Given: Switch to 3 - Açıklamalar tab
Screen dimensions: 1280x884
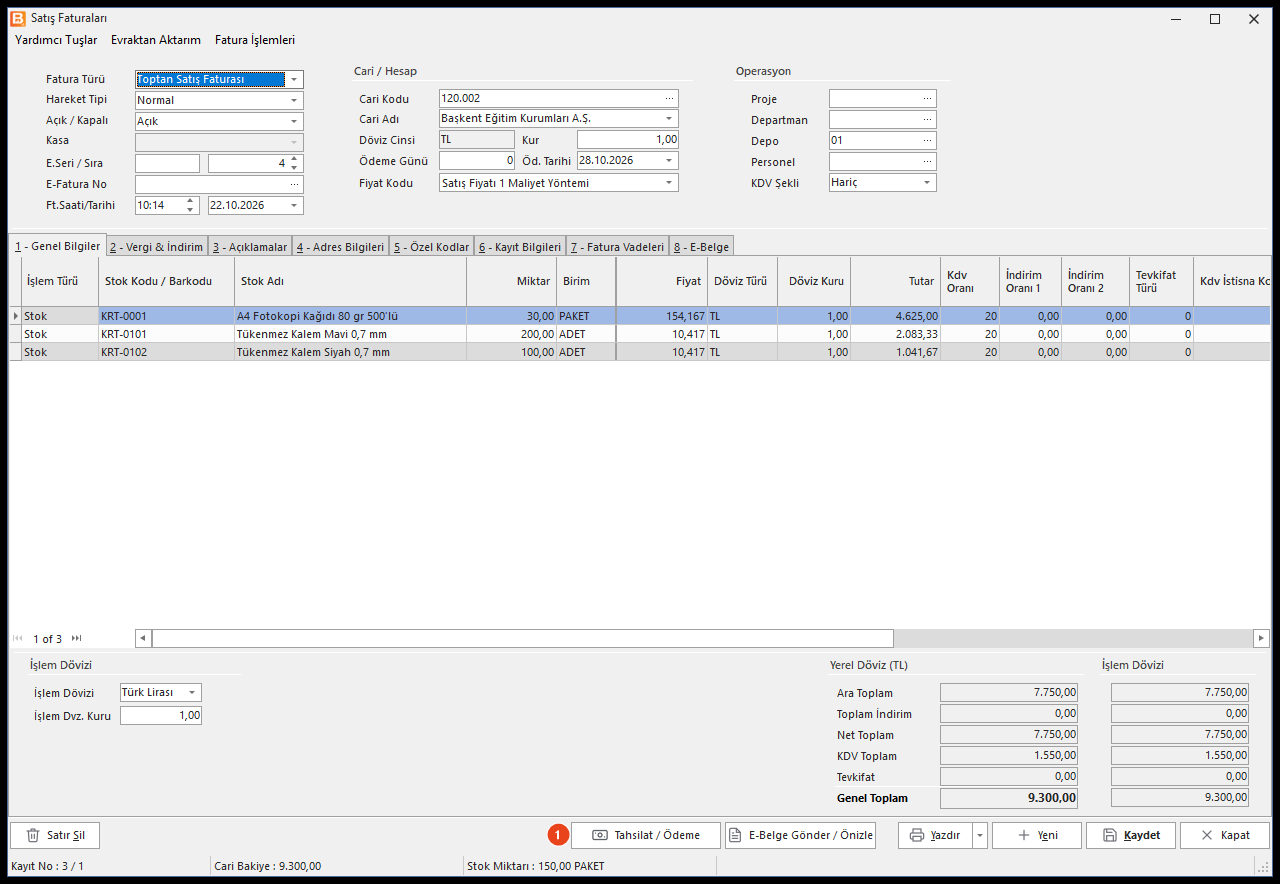Looking at the screenshot, I should click(x=250, y=247).
